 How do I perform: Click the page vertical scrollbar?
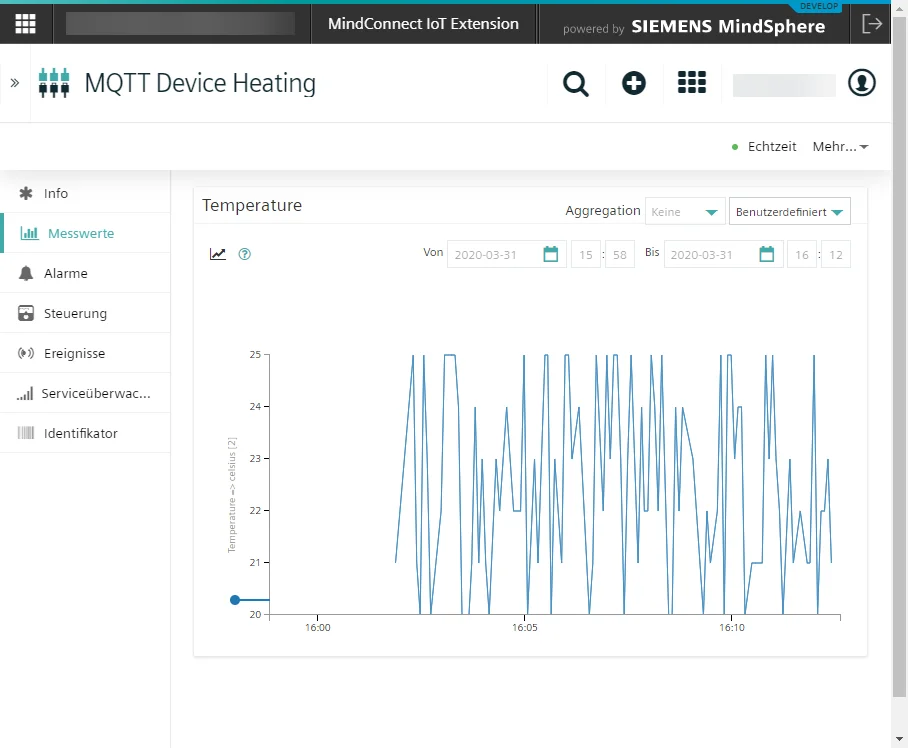(x=899, y=356)
